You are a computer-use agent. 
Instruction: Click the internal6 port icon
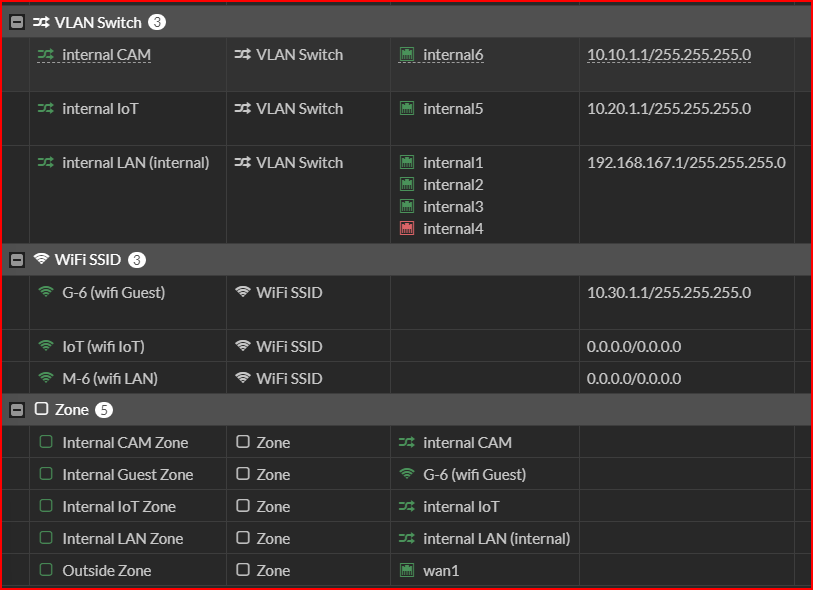coord(407,55)
